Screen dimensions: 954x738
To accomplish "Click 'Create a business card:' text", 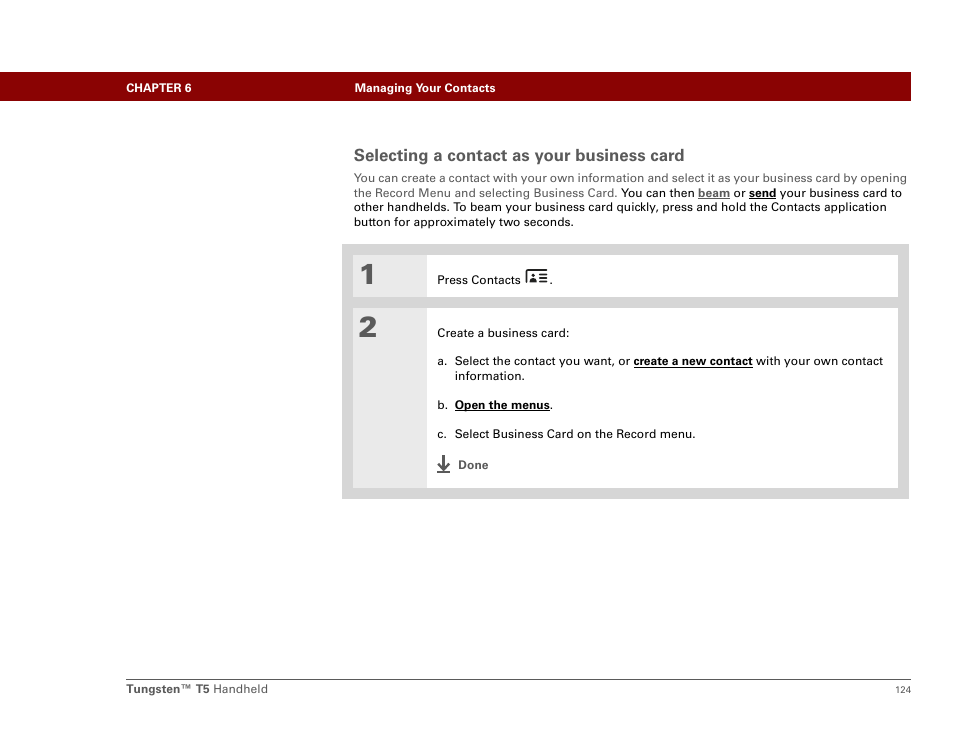I will (503, 333).
